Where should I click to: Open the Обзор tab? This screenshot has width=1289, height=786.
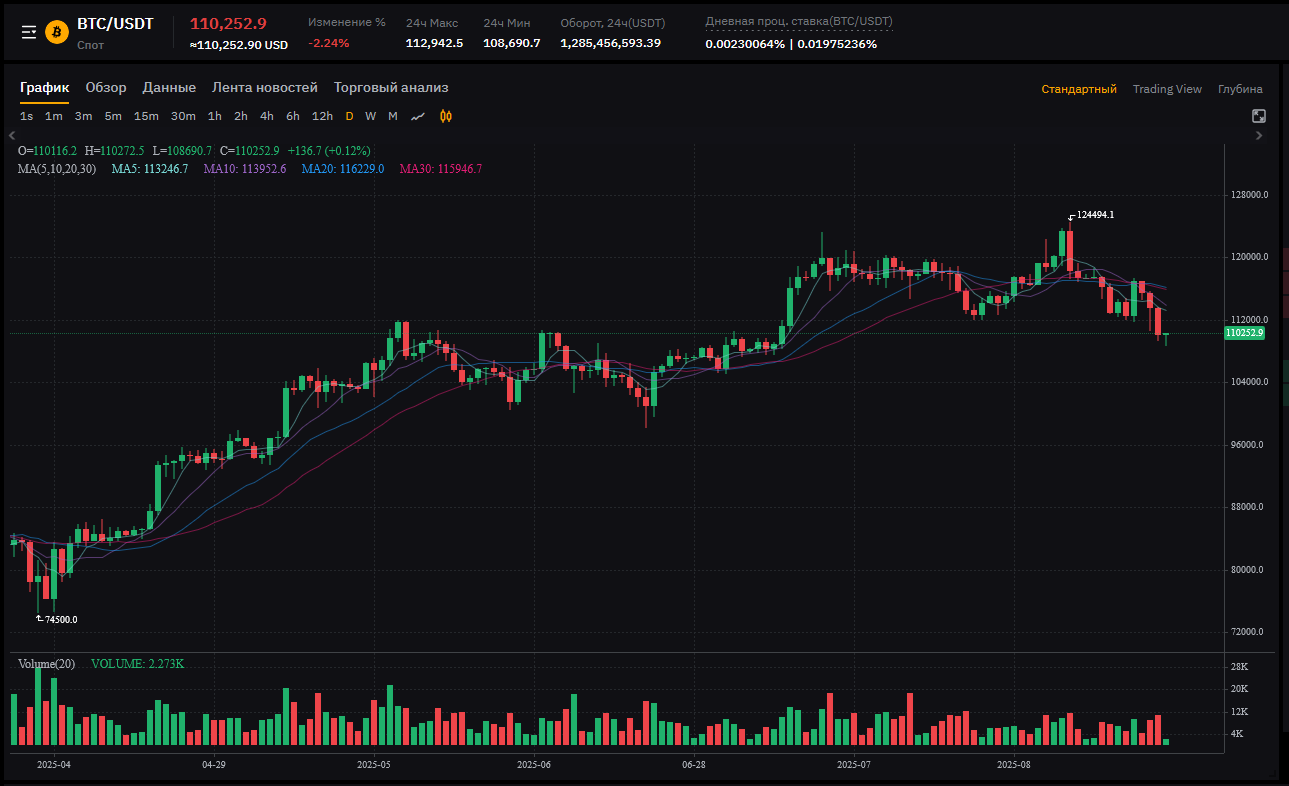click(x=106, y=88)
